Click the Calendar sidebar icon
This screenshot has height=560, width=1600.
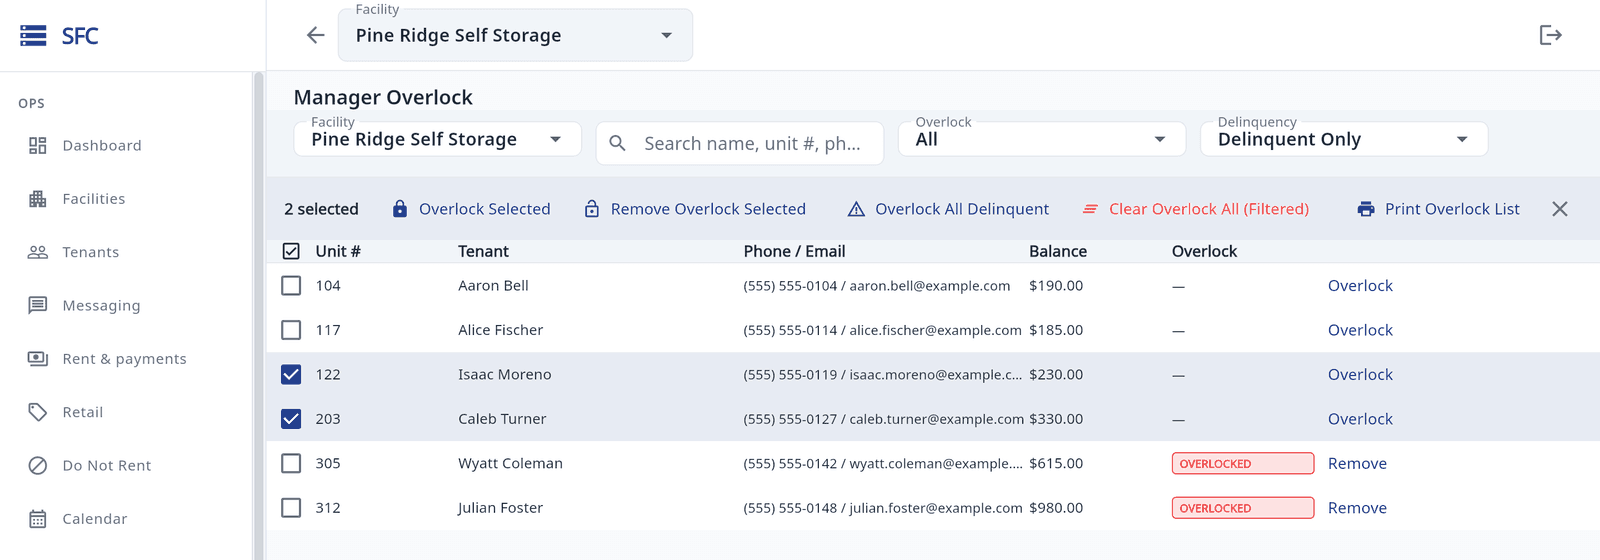(38, 519)
